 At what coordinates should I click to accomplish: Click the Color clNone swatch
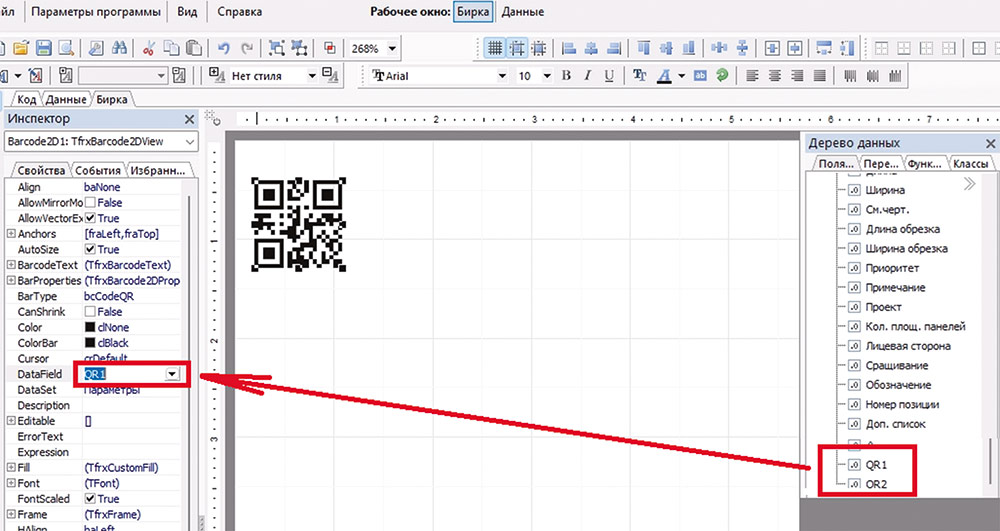(x=90, y=328)
